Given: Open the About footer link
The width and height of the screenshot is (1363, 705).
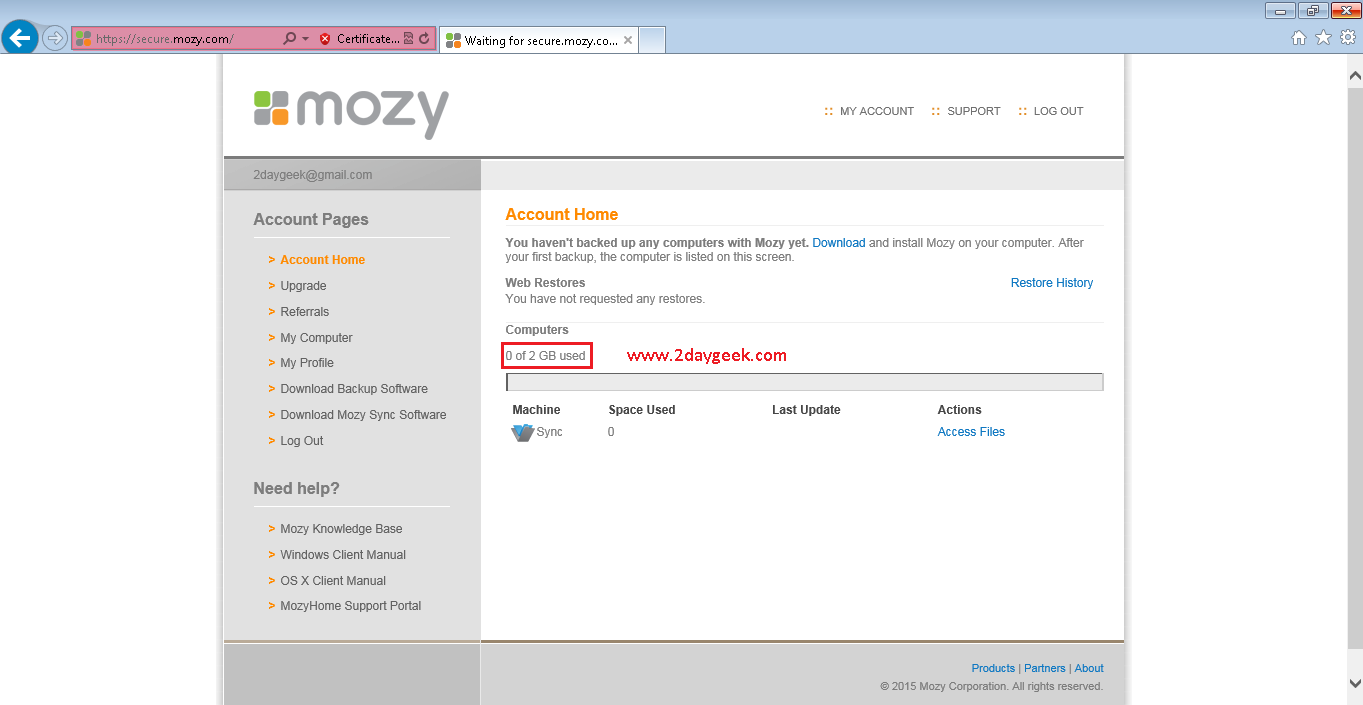Looking at the screenshot, I should click(1089, 668).
